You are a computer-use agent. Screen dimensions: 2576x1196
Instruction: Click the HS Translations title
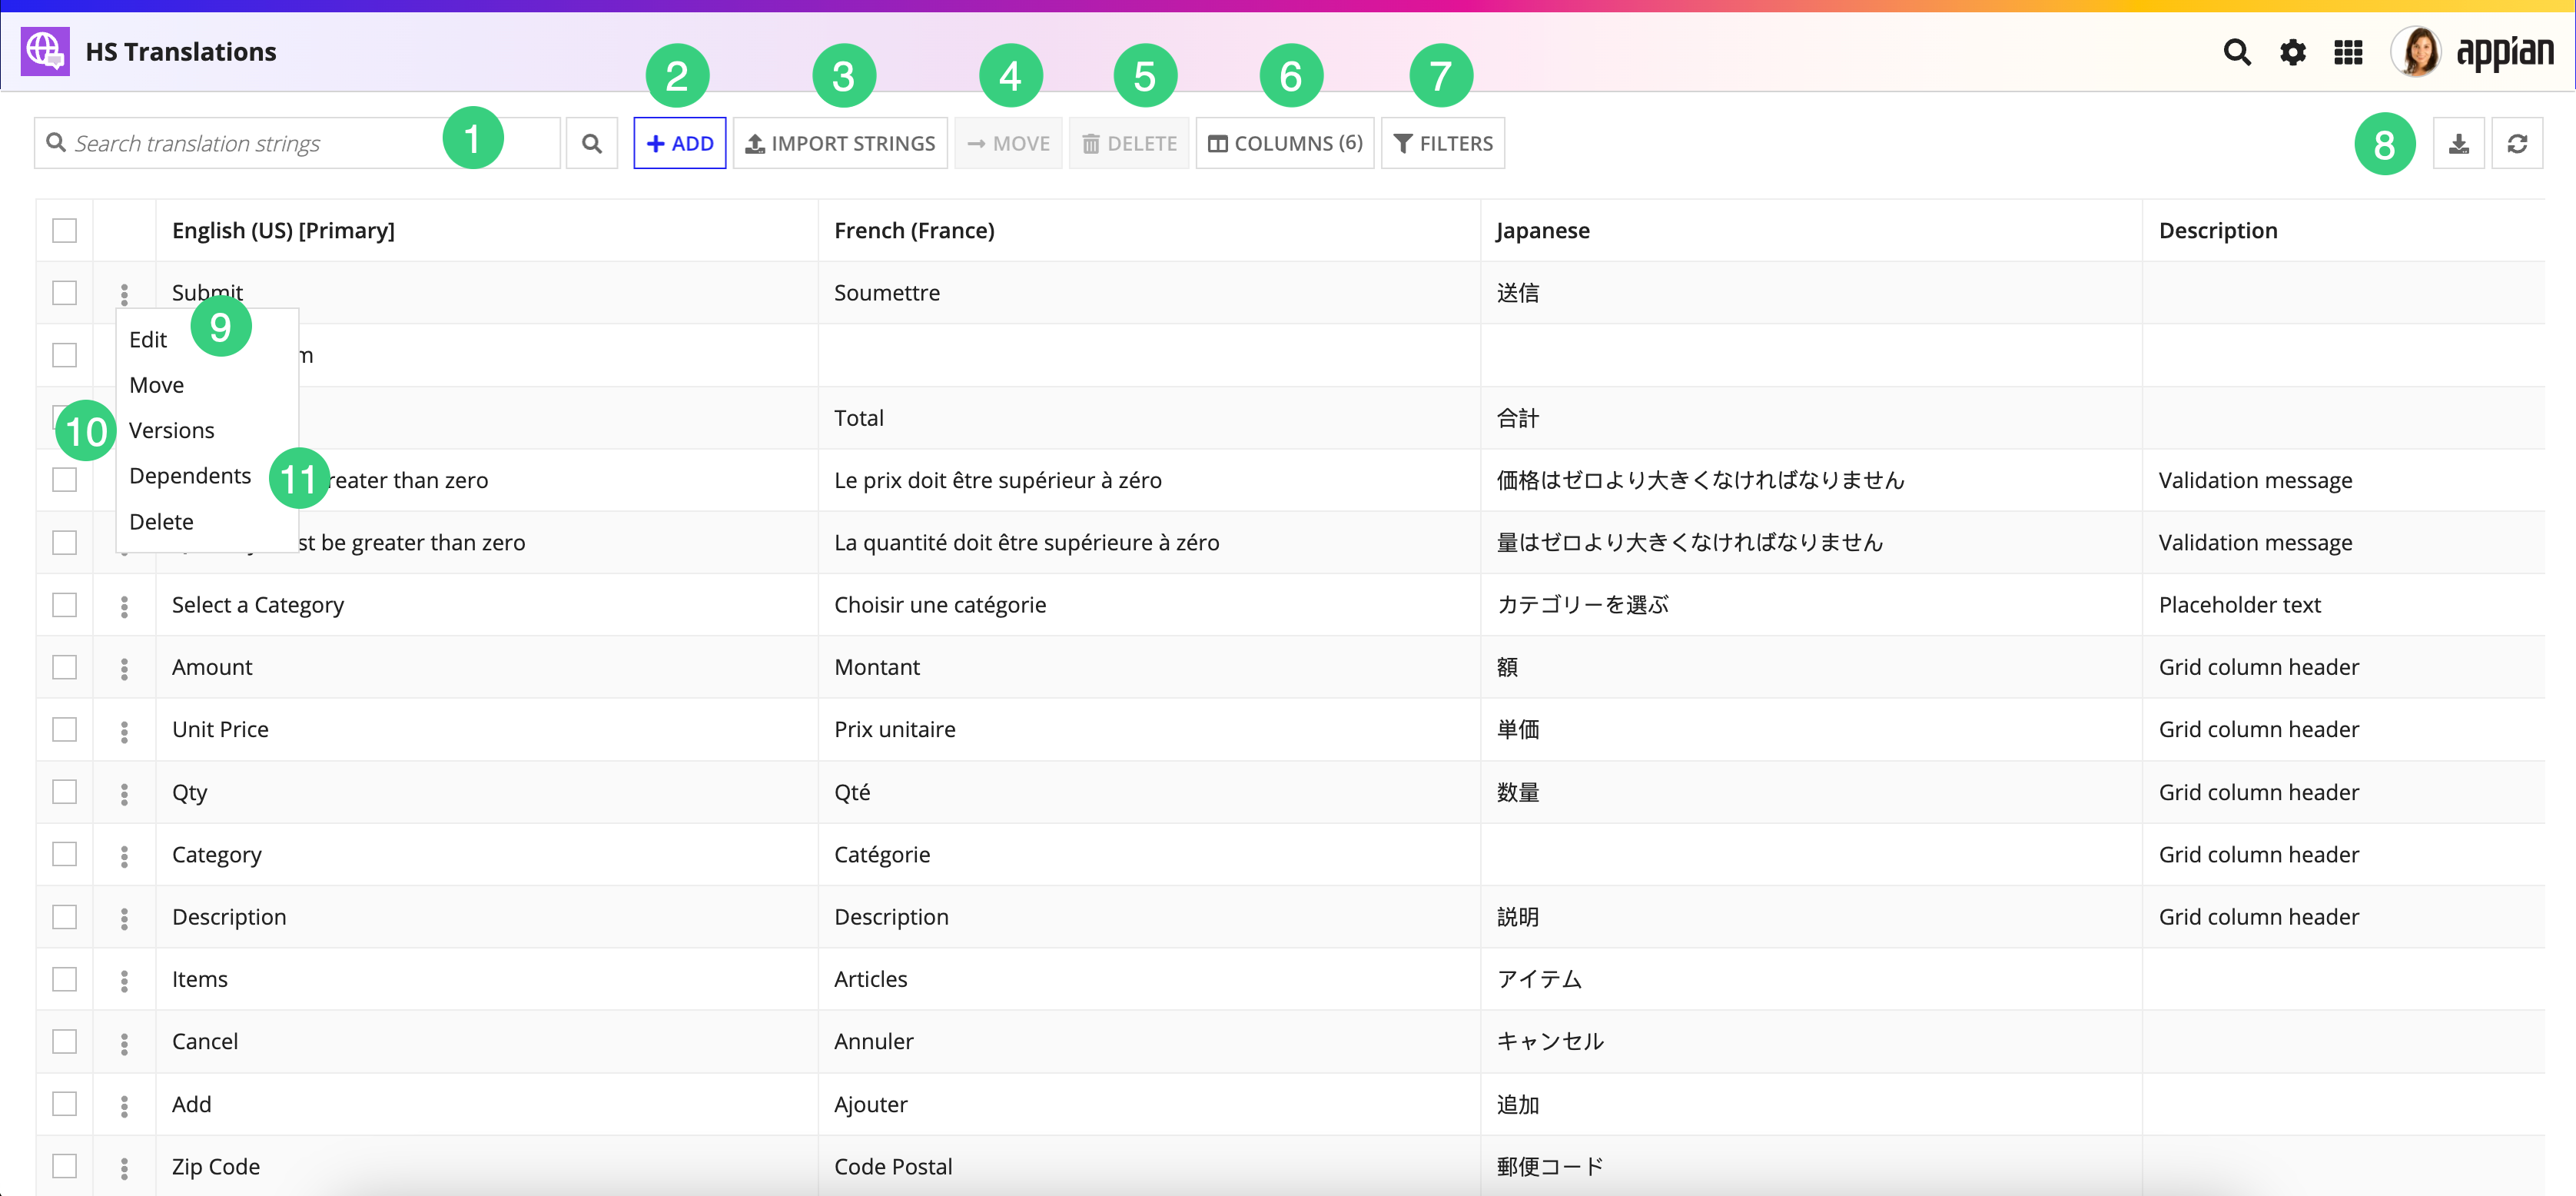click(x=181, y=52)
